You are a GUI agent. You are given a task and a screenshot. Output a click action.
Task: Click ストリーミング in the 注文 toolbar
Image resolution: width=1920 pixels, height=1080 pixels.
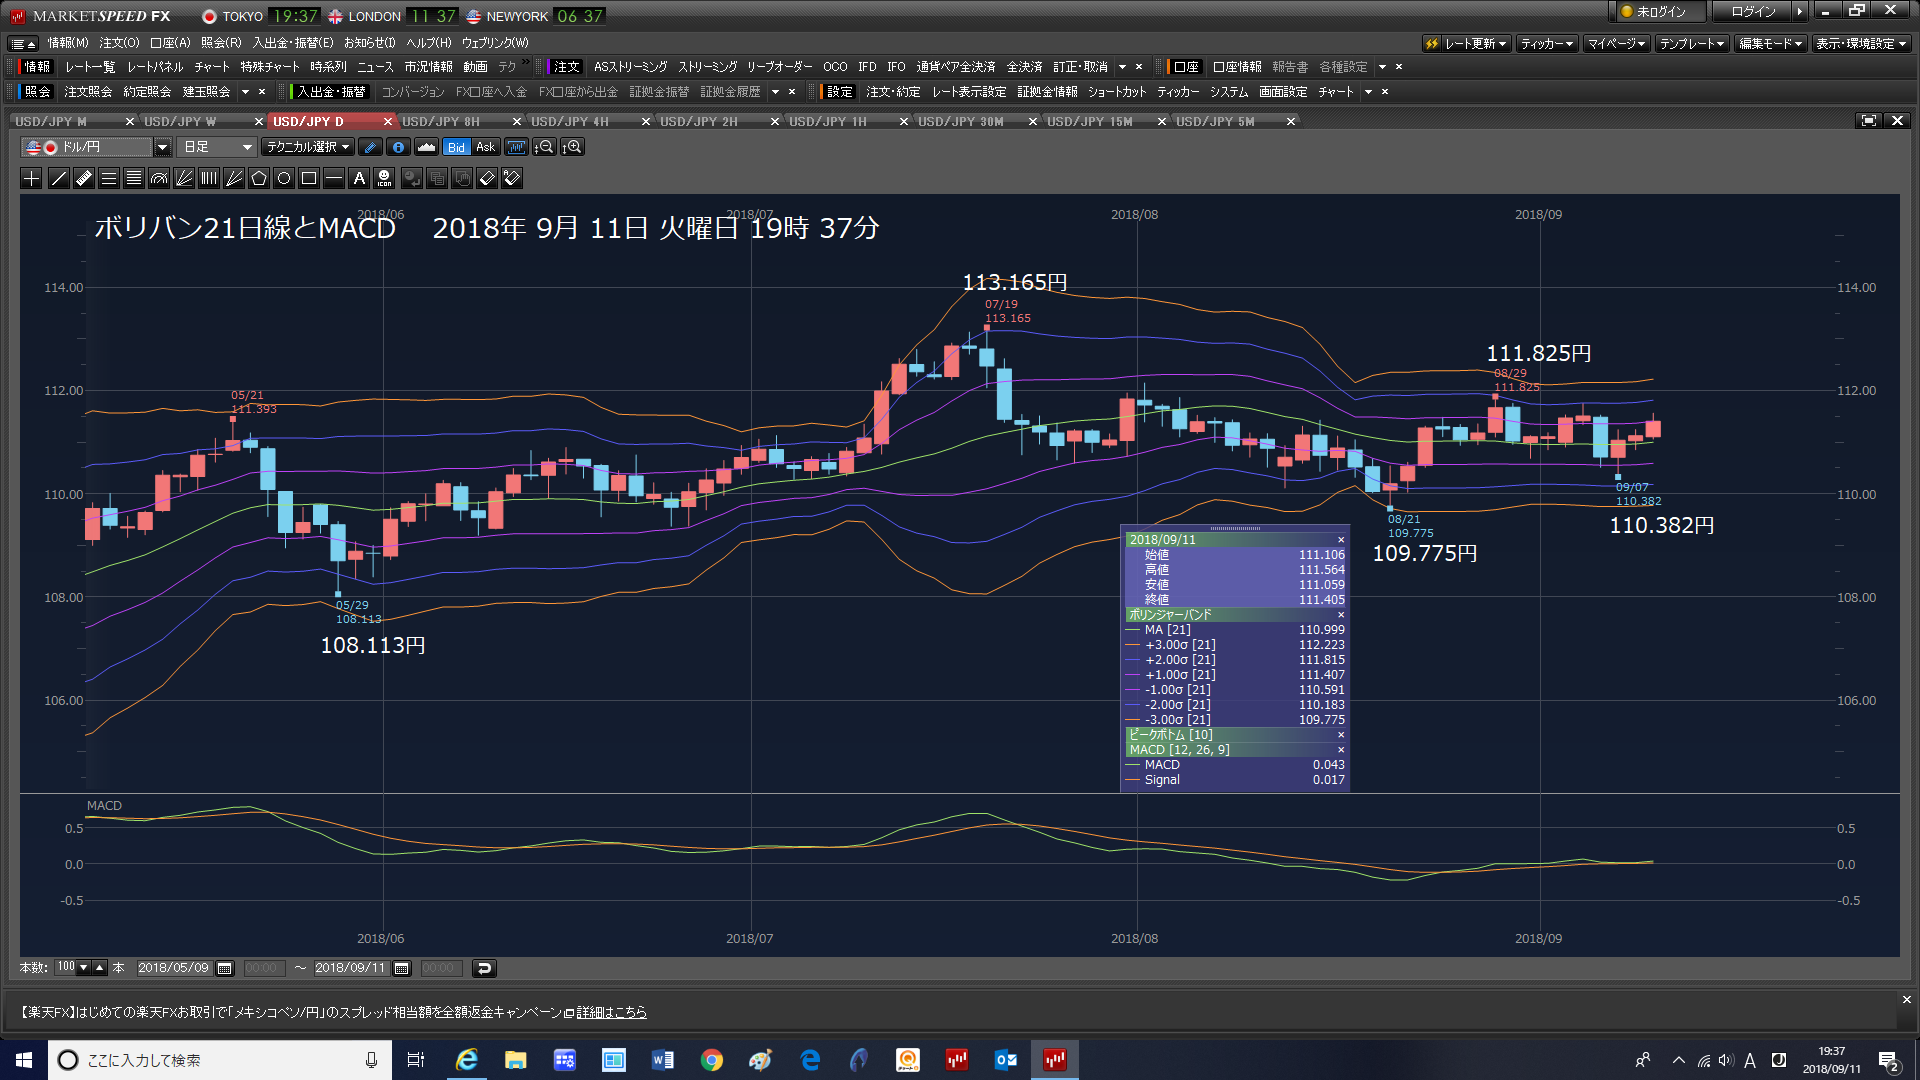point(707,67)
